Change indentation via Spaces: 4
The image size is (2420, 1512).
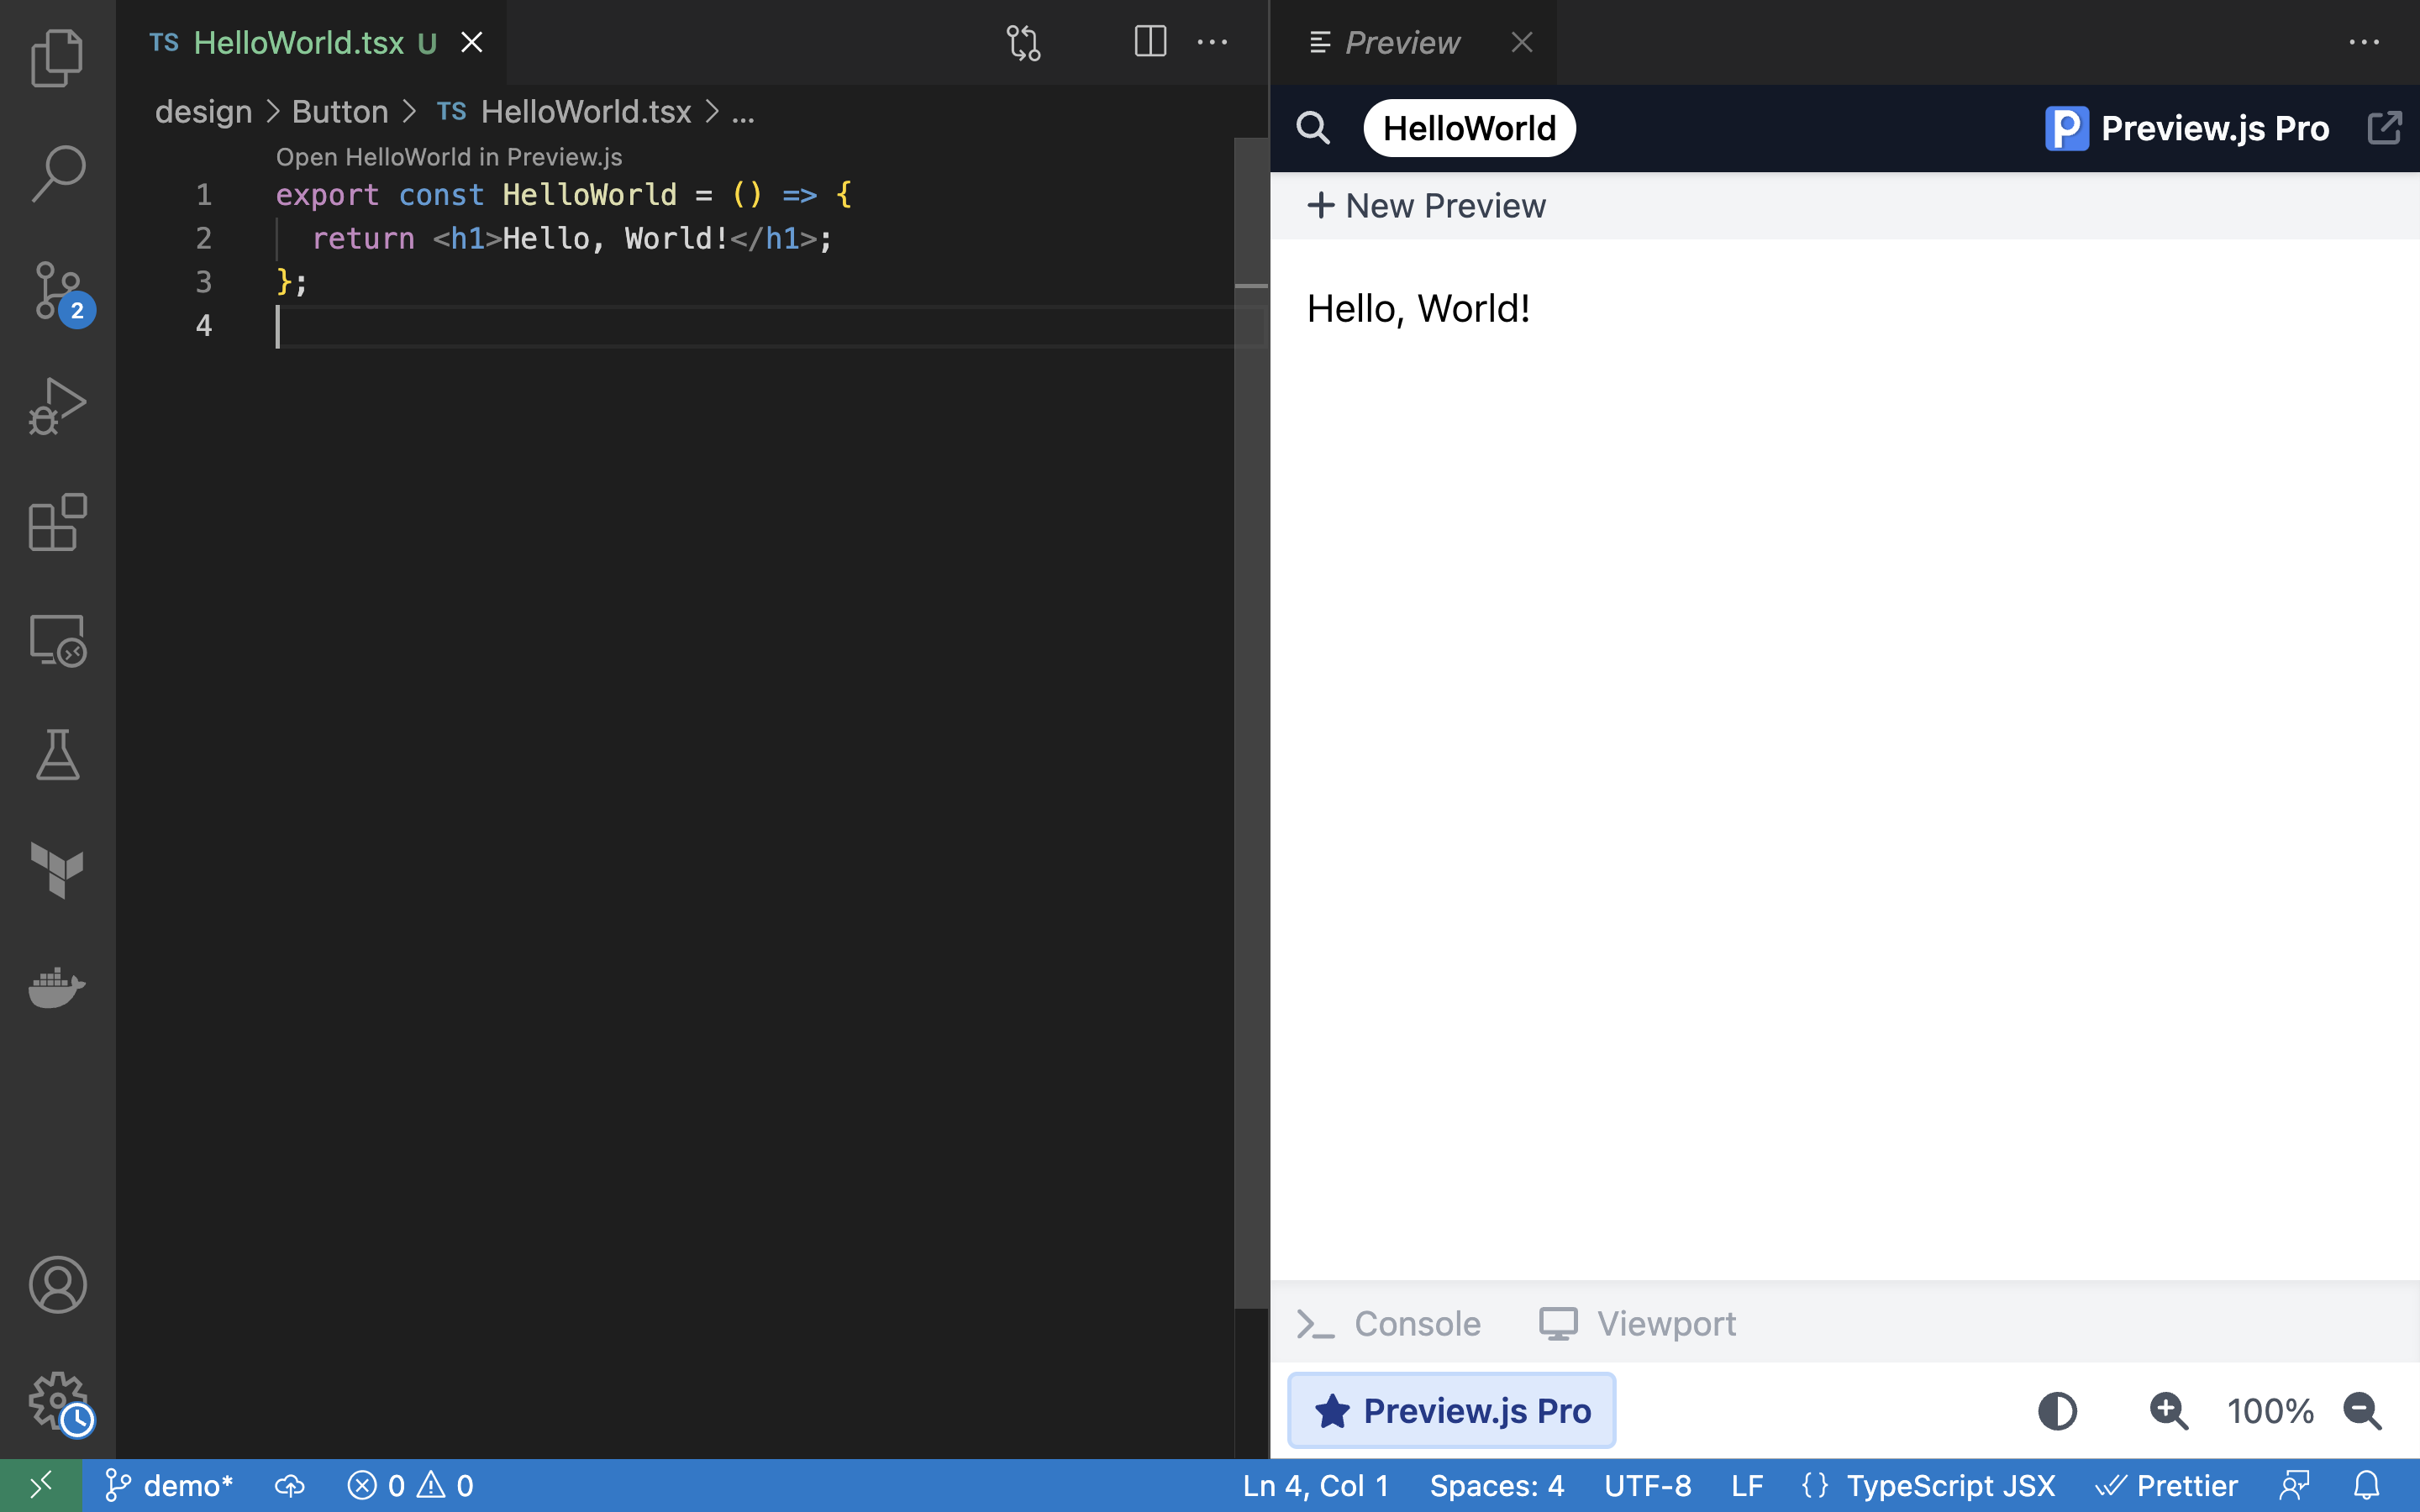(x=1496, y=1485)
